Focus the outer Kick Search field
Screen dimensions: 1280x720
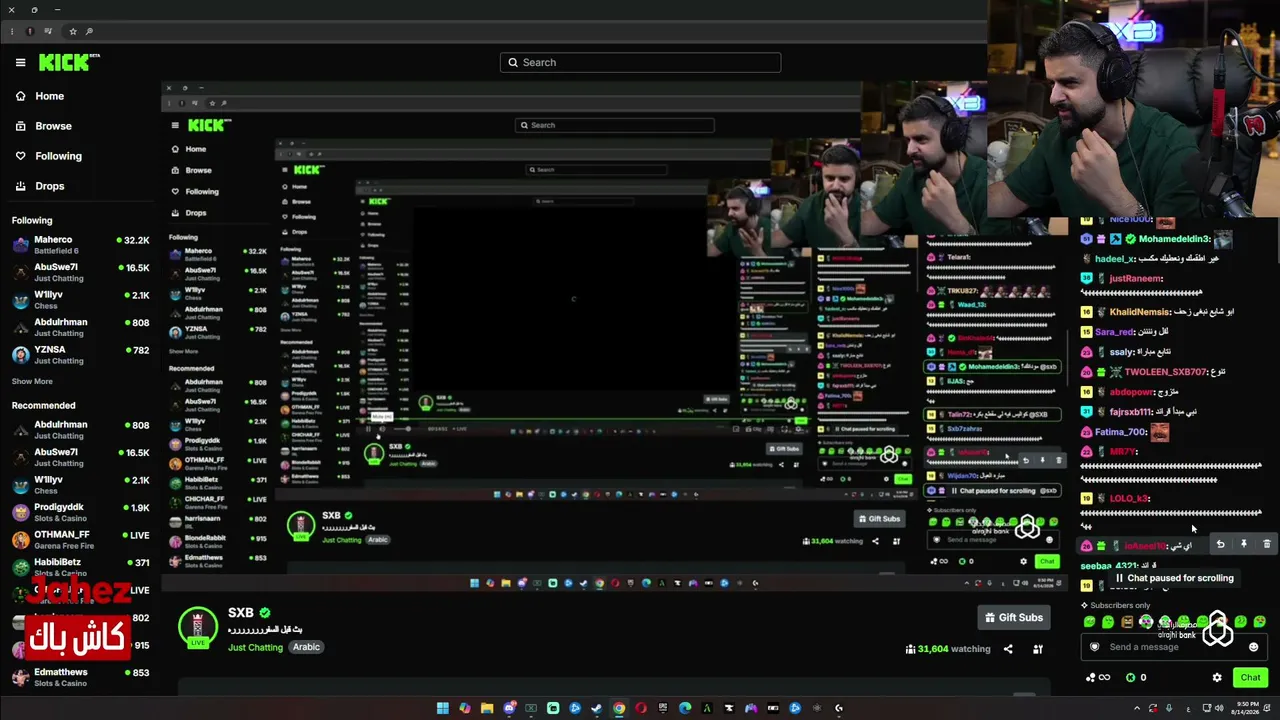pos(640,62)
